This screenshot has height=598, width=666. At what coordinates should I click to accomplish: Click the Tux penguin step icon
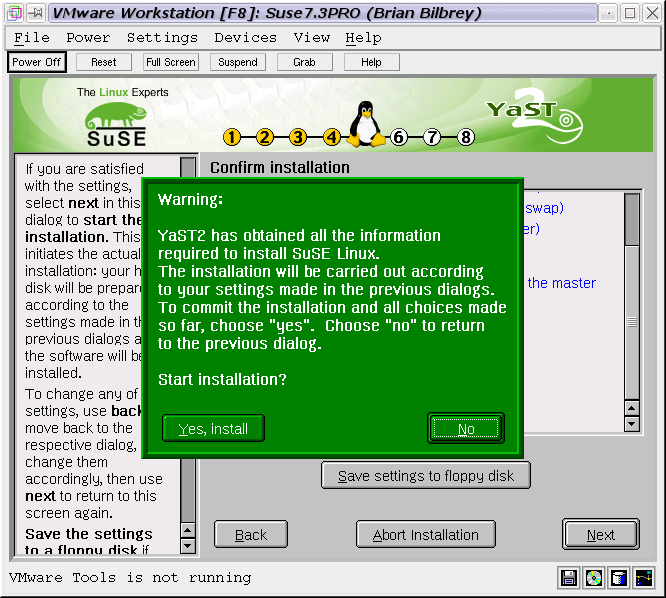pyautogui.click(x=365, y=125)
